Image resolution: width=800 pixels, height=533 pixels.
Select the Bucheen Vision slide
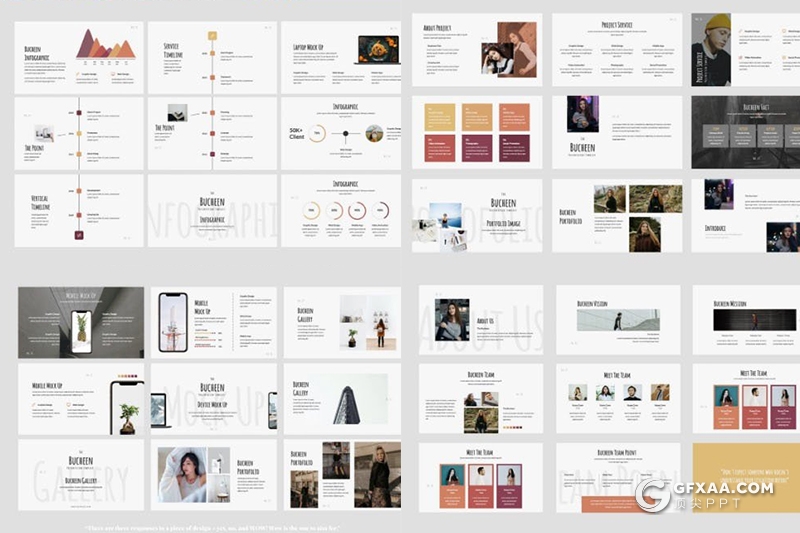[616, 320]
